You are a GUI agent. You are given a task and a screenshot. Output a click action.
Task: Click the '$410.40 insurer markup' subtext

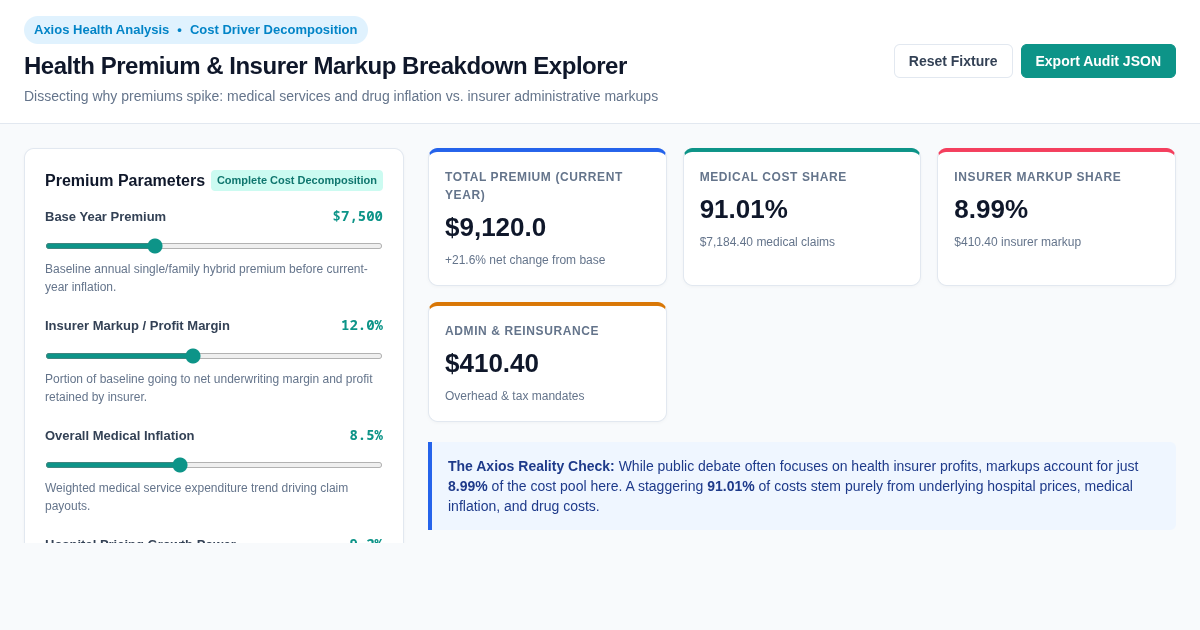coord(1017,242)
